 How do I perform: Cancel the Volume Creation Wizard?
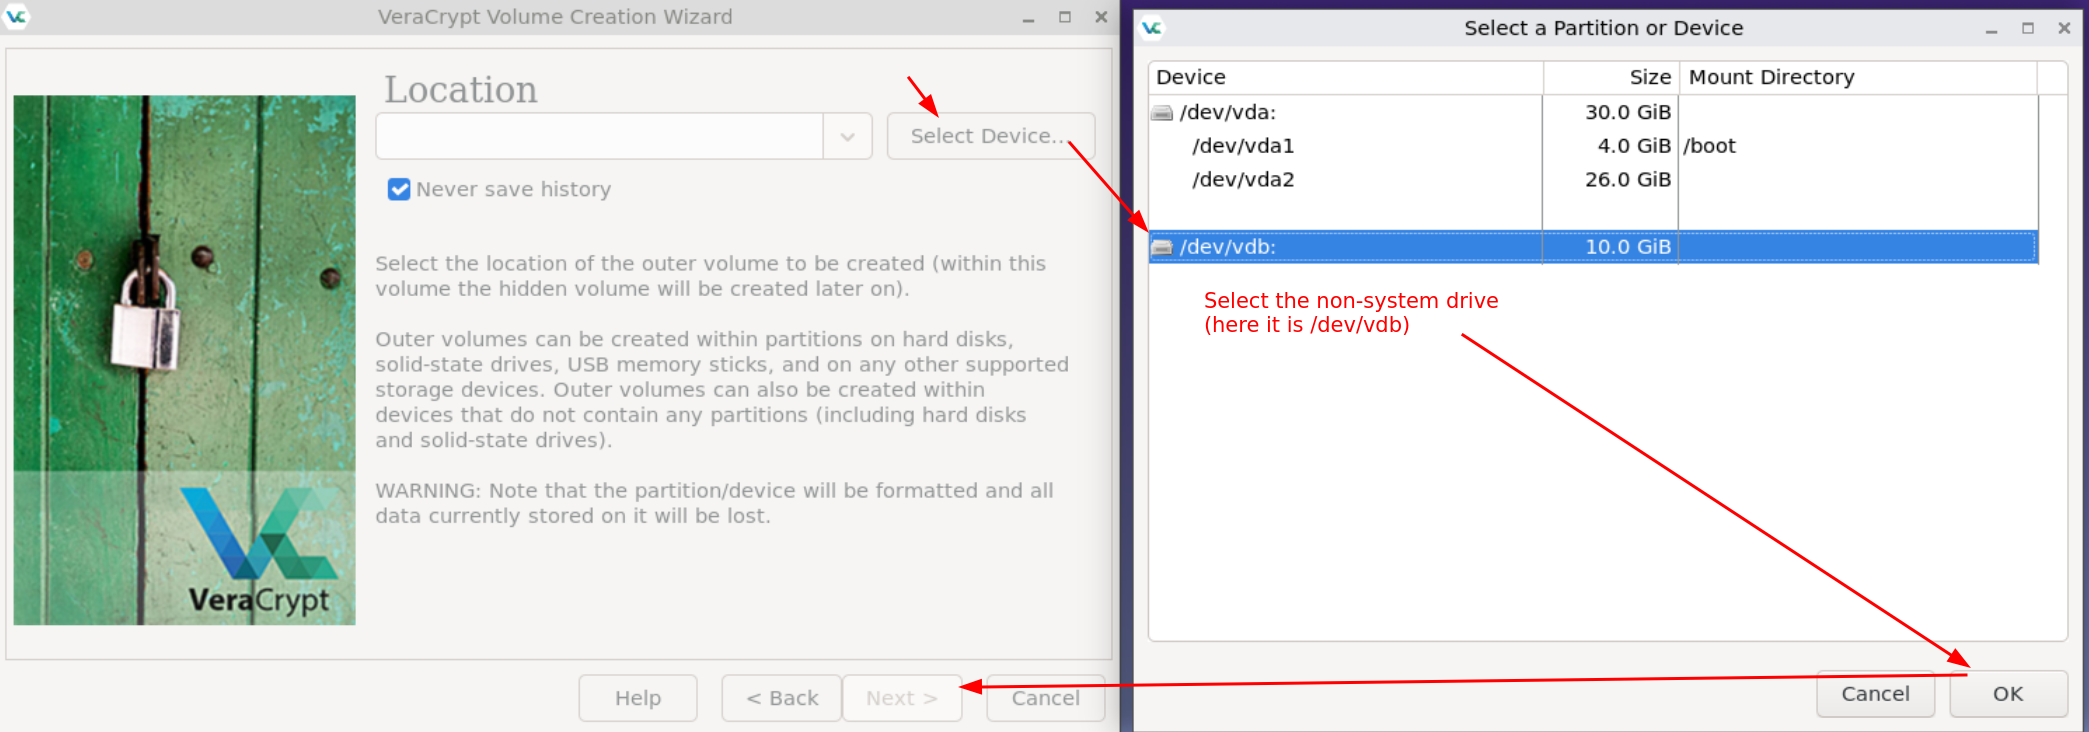coord(1046,698)
